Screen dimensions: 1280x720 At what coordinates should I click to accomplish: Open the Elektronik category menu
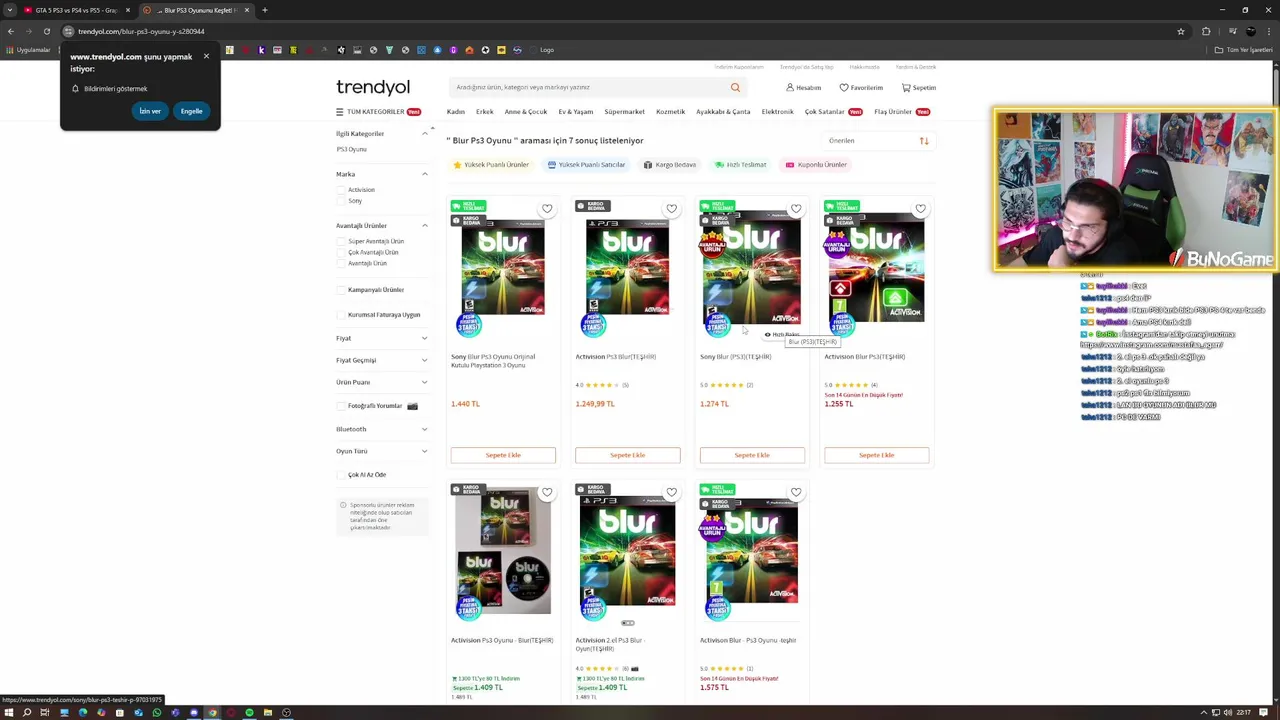[x=777, y=112]
